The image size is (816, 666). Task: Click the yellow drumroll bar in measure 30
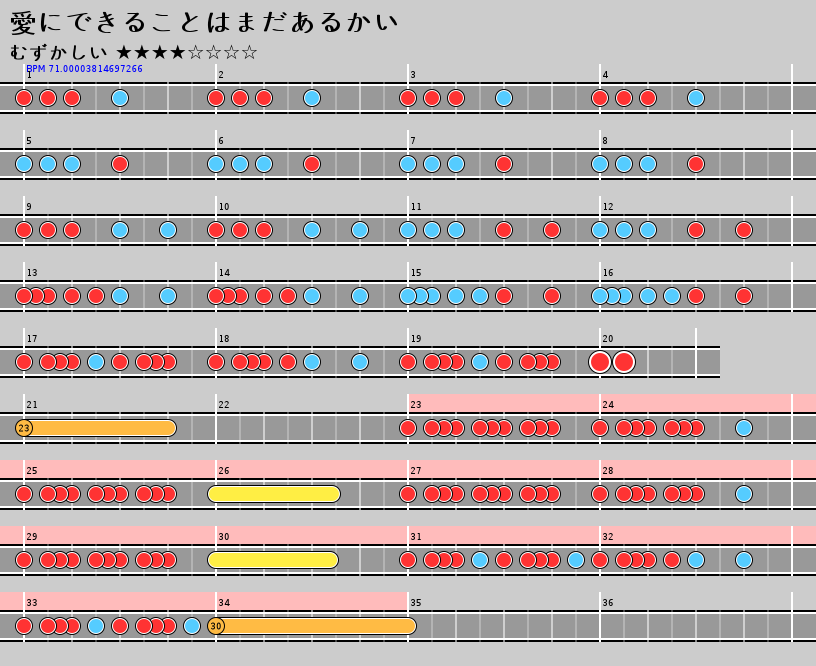coord(273,560)
